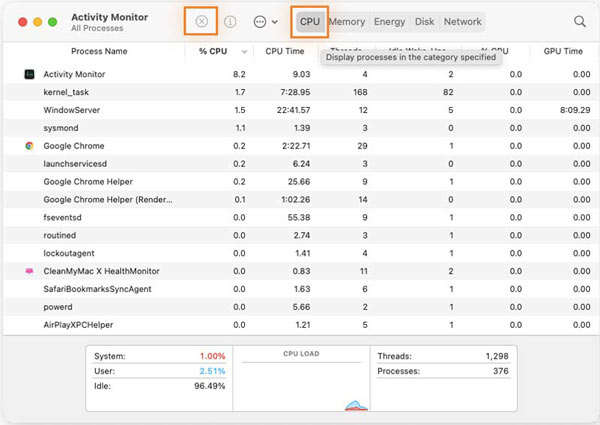This screenshot has height=425, width=600.
Task: Switch to the CPU tab
Action: [310, 22]
